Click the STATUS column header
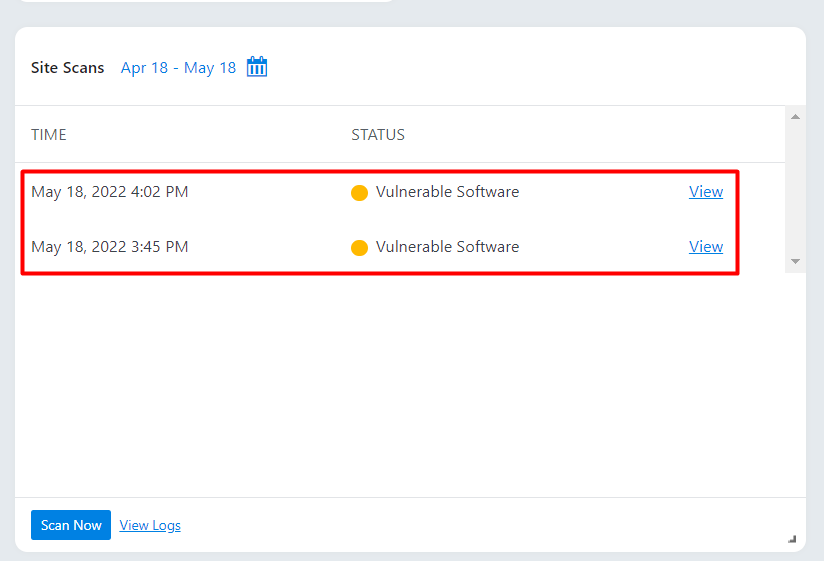The height and width of the screenshot is (561, 824). [378, 134]
